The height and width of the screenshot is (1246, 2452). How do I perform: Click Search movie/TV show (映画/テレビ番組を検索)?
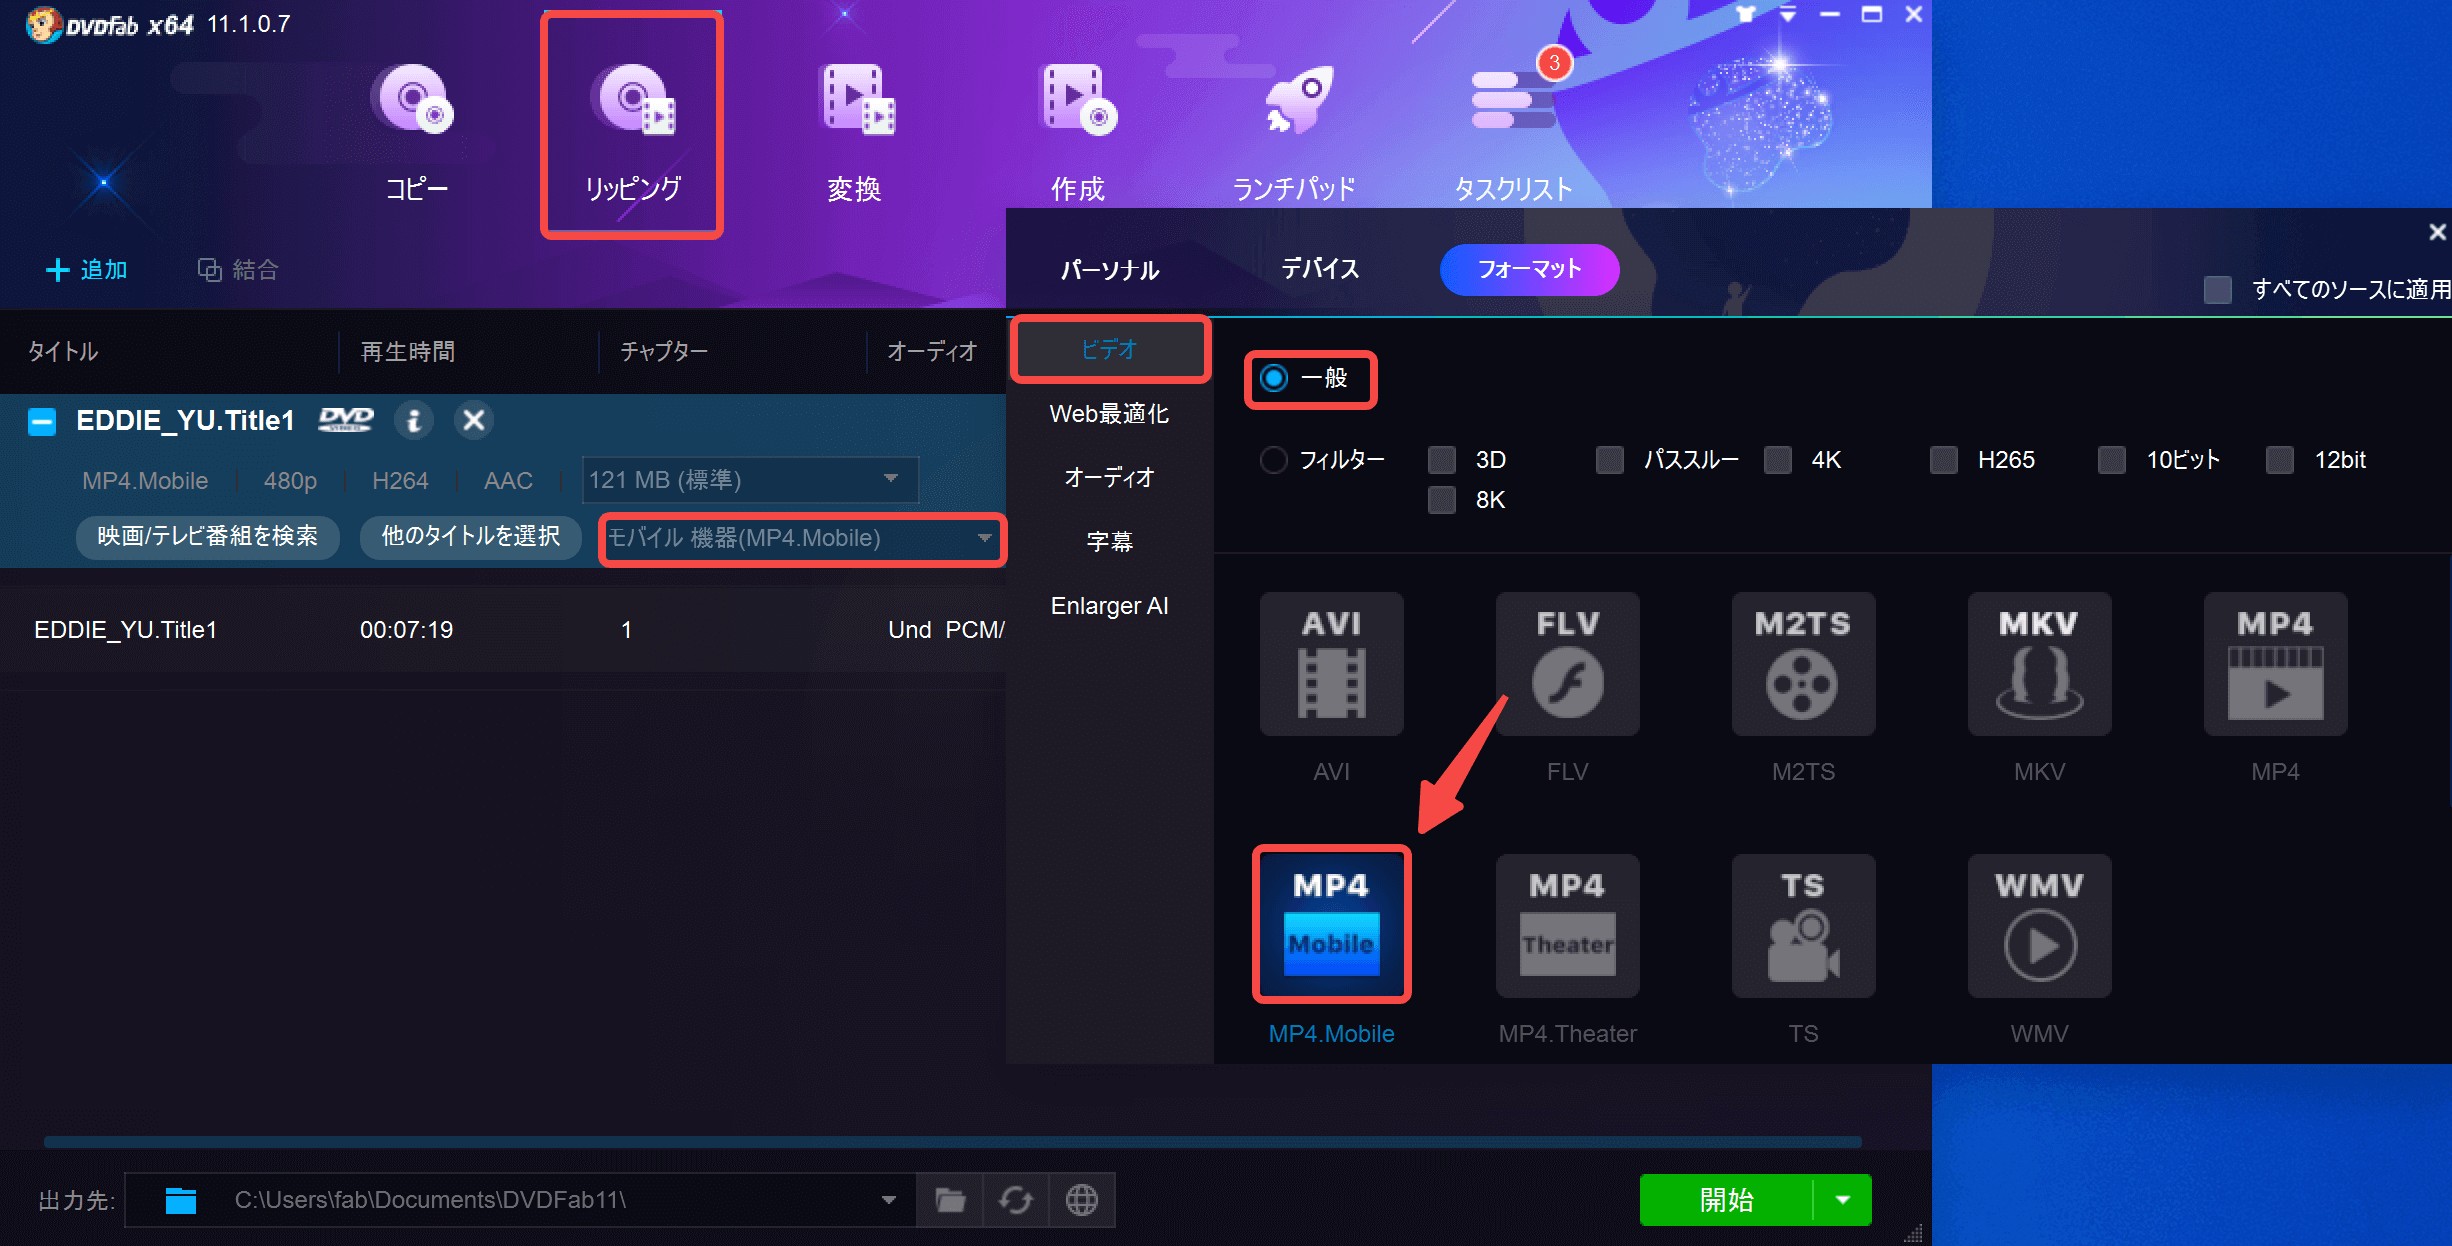(x=207, y=537)
